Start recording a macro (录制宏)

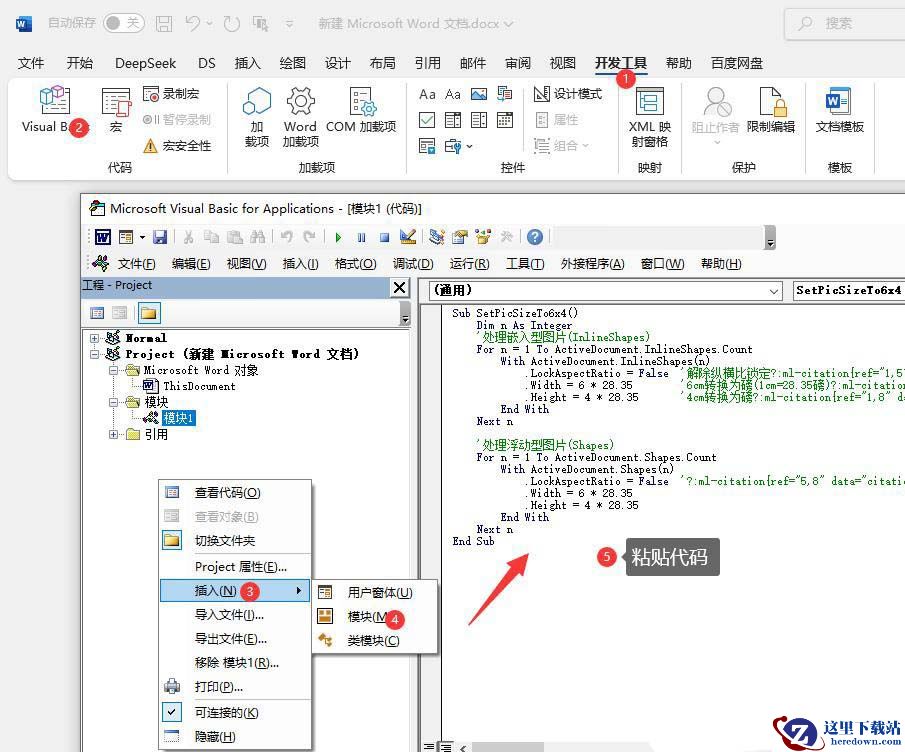click(x=171, y=93)
